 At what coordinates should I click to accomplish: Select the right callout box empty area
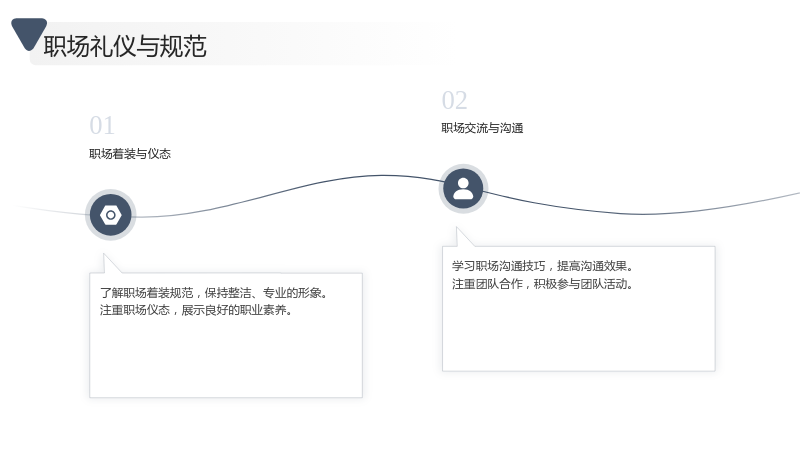click(579, 331)
